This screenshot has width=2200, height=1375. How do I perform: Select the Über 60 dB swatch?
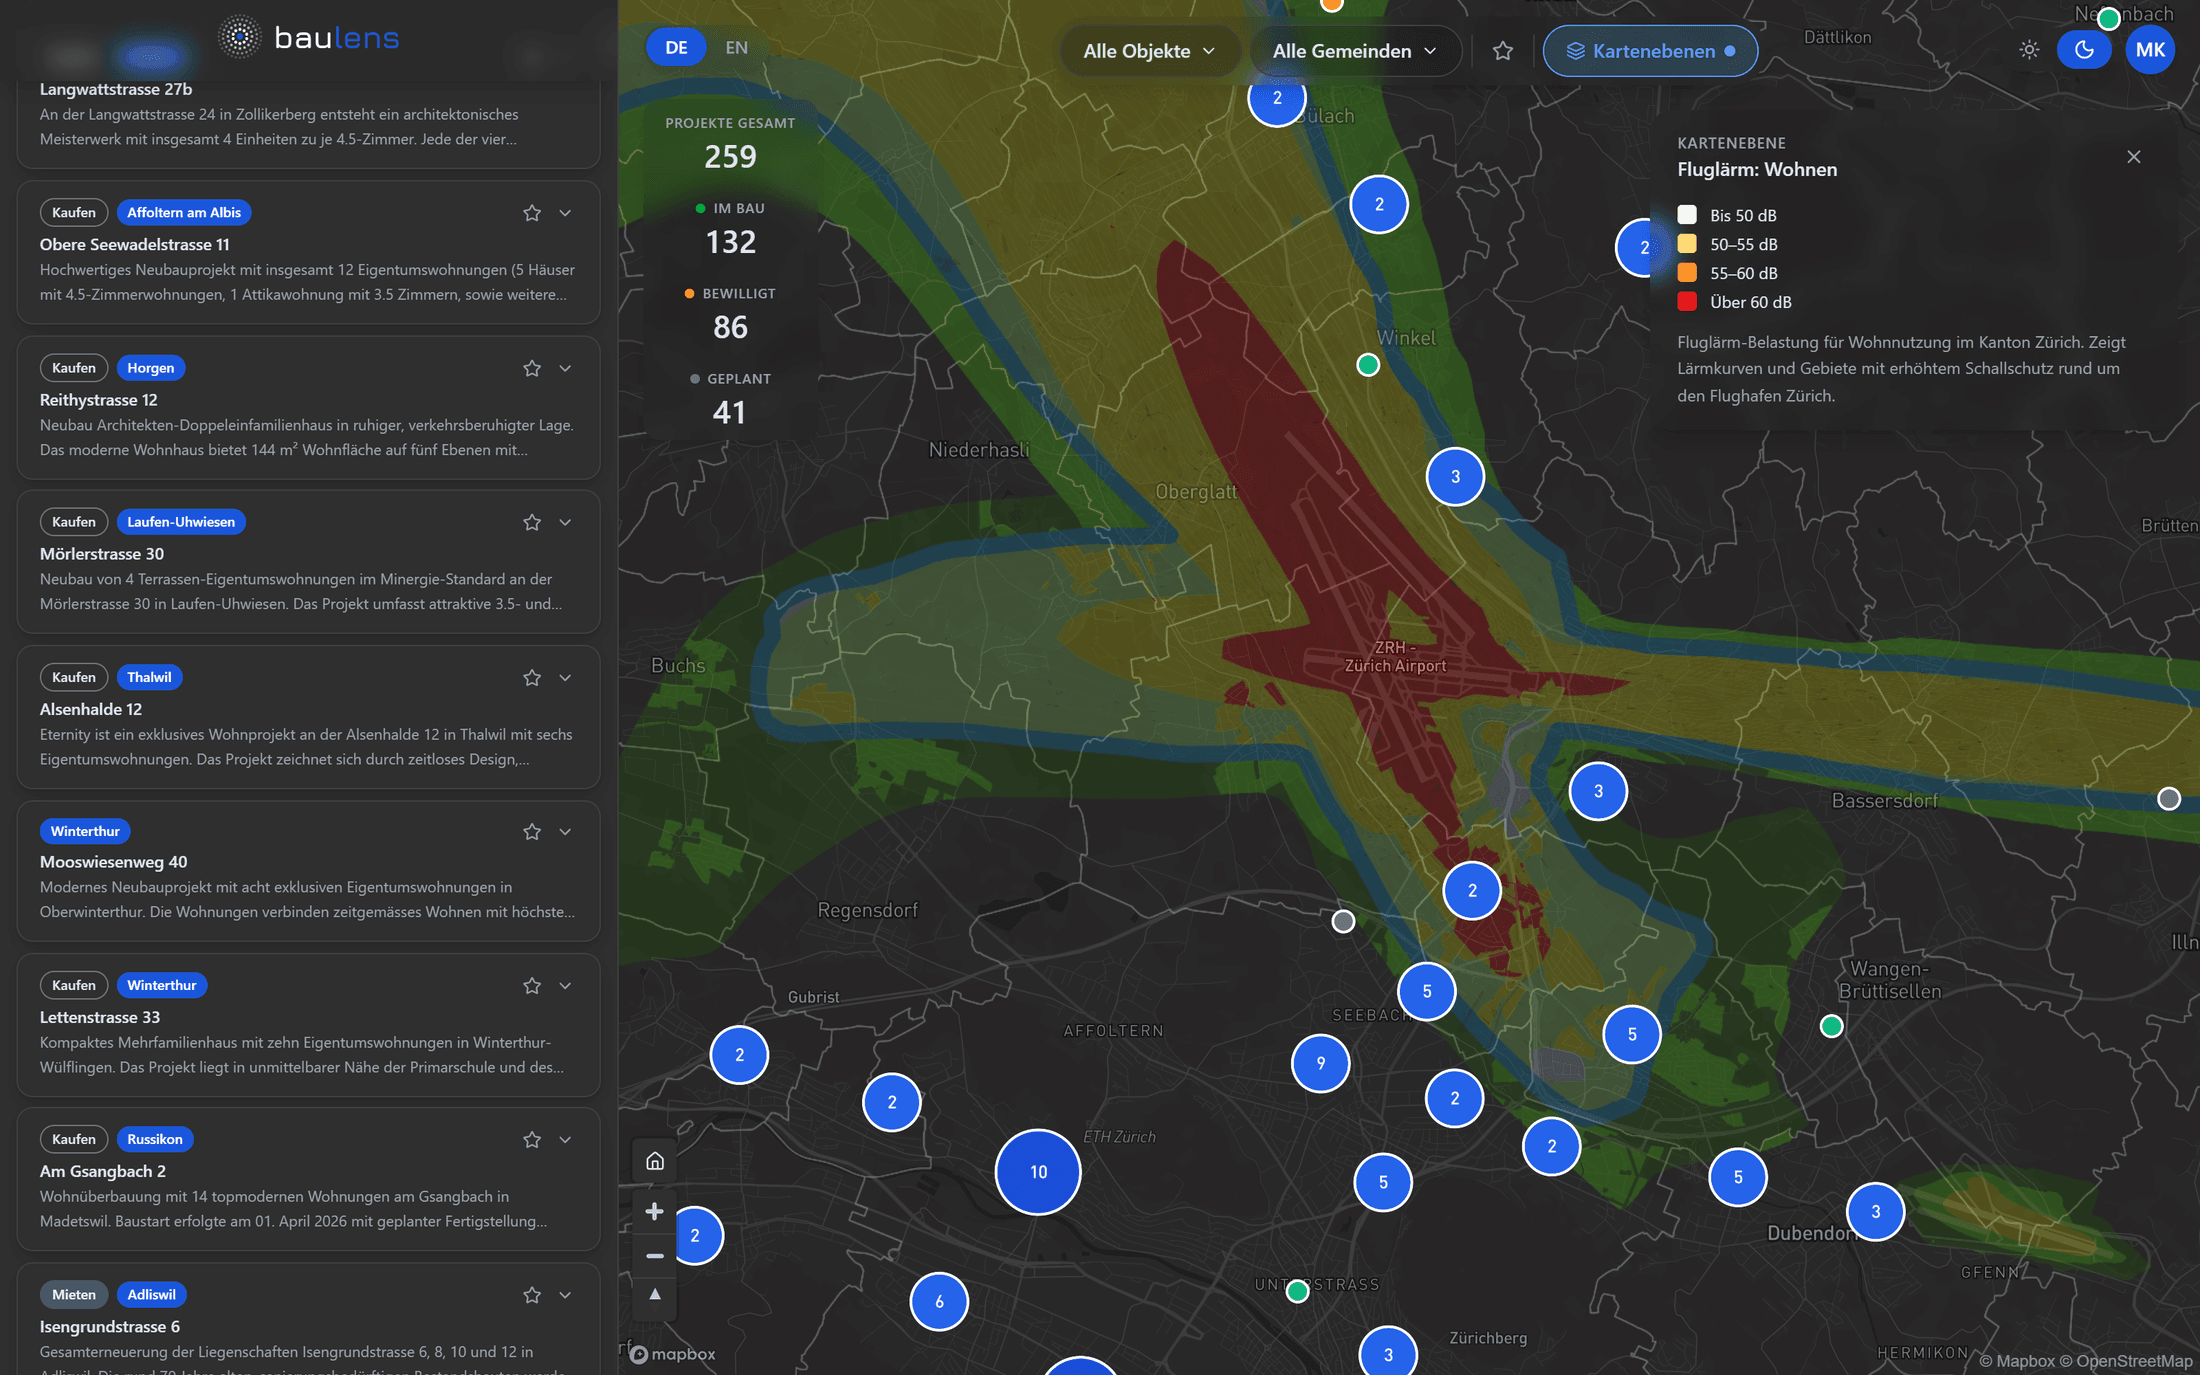click(x=1687, y=302)
